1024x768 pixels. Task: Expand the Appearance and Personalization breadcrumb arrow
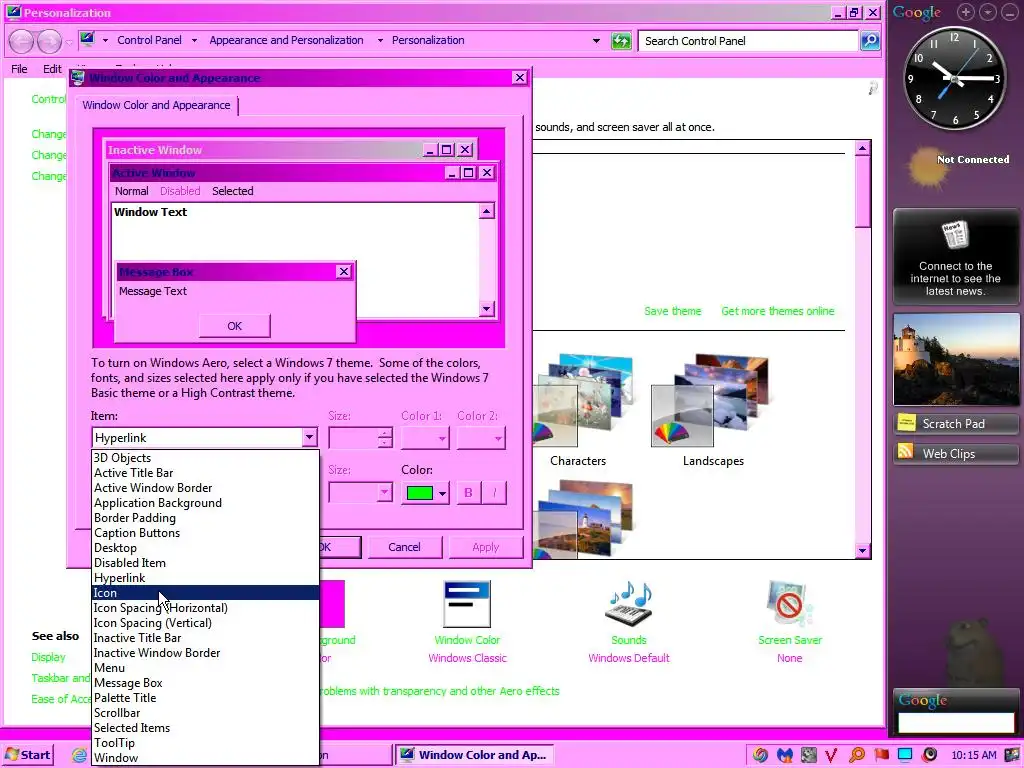point(379,40)
